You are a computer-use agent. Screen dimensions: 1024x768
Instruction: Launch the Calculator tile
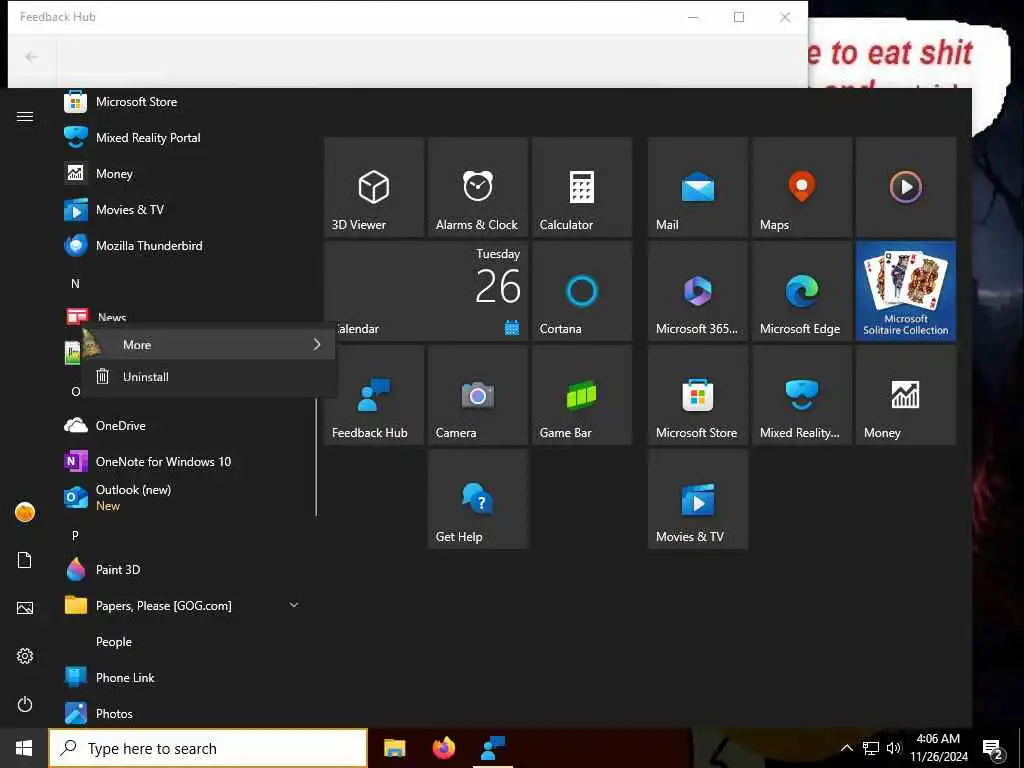click(582, 187)
